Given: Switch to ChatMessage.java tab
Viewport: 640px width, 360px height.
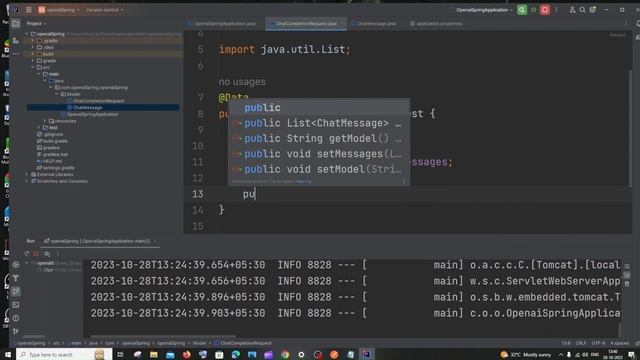Looking at the screenshot, I should (x=374, y=24).
